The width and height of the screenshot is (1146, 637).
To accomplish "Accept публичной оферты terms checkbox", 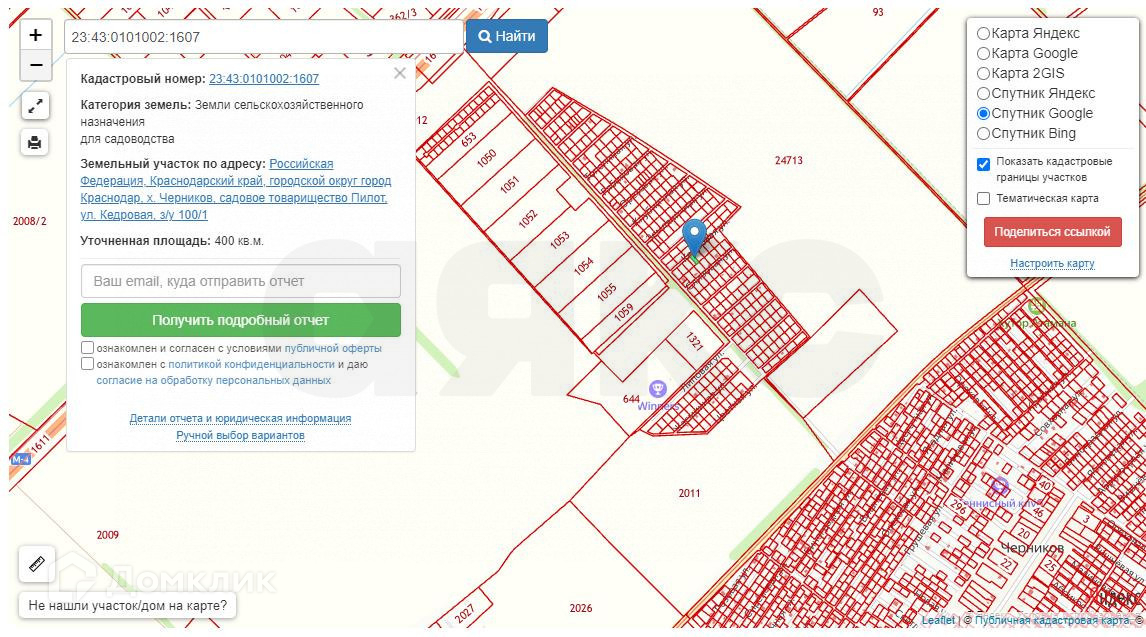I will pos(88,348).
